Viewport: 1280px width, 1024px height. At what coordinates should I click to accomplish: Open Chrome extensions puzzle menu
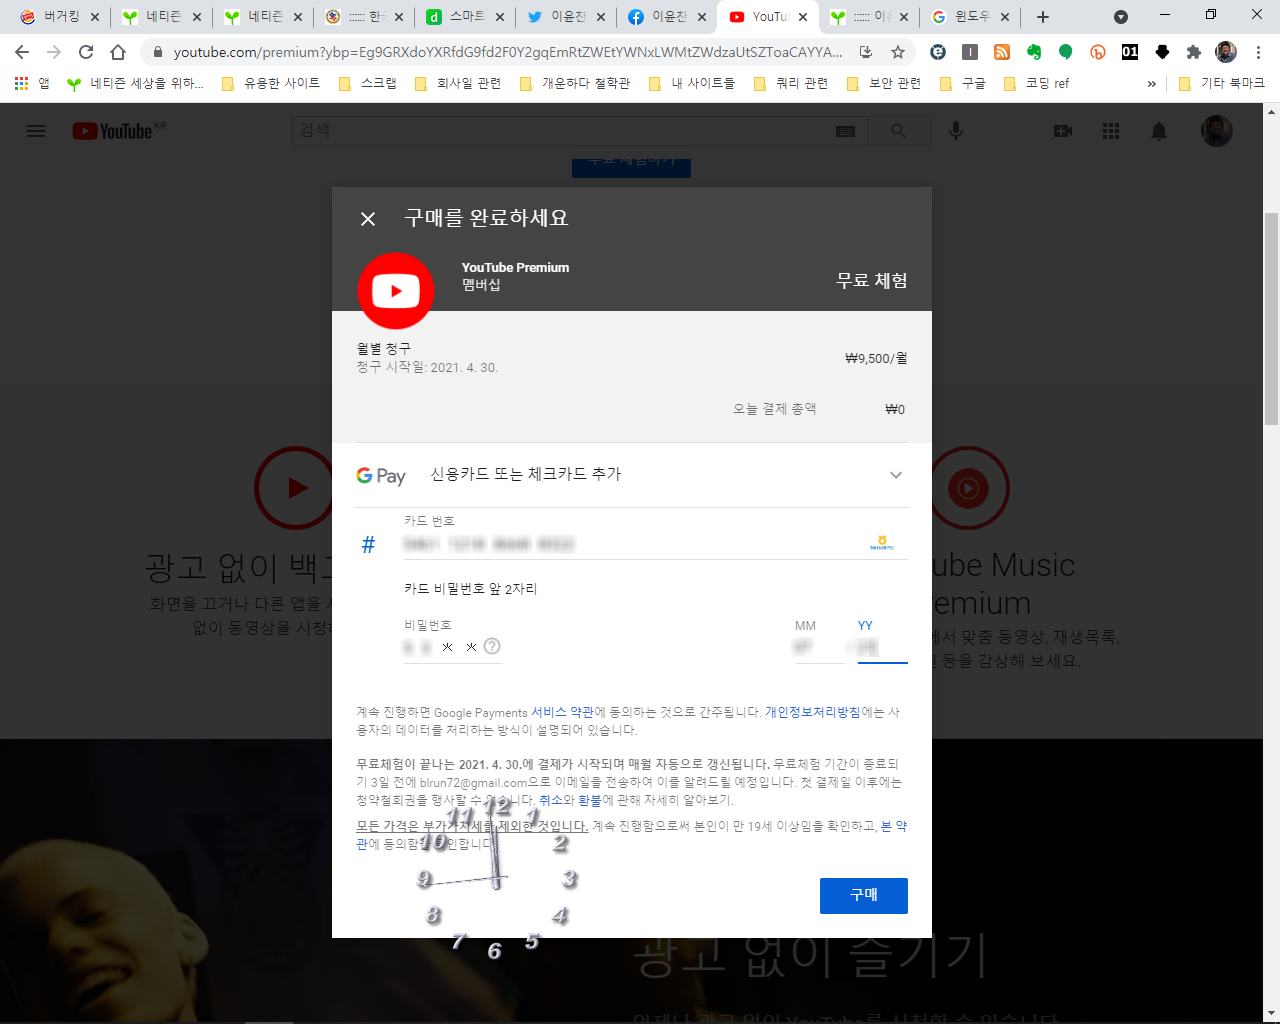pyautogui.click(x=1194, y=52)
